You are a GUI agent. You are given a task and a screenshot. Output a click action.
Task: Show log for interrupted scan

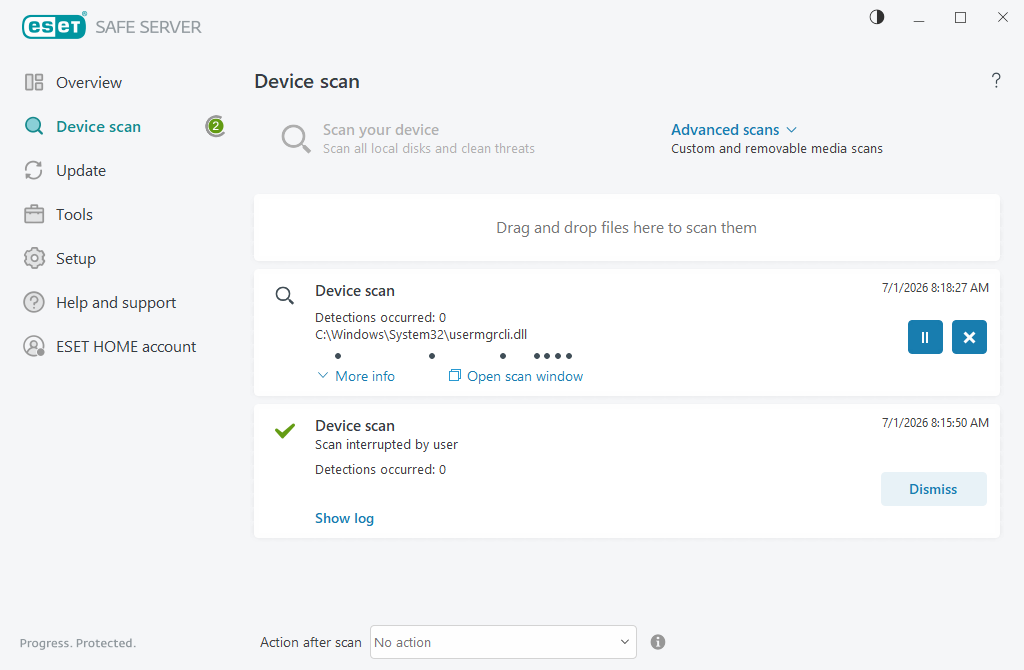pyautogui.click(x=344, y=518)
